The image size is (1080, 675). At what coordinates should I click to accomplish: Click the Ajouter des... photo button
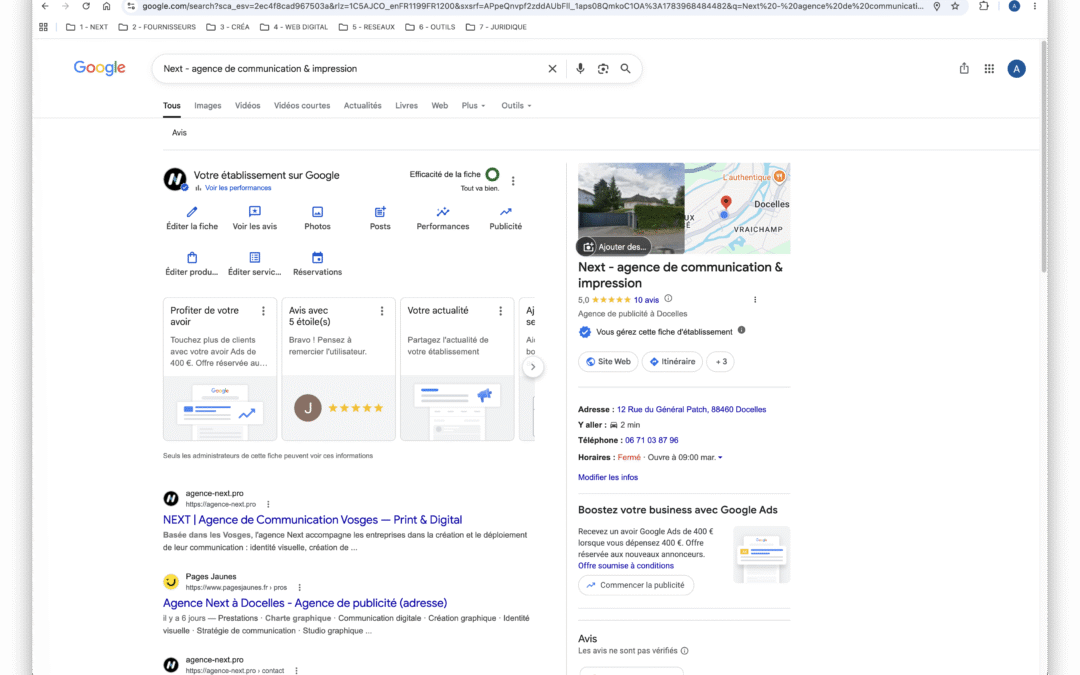click(x=614, y=247)
